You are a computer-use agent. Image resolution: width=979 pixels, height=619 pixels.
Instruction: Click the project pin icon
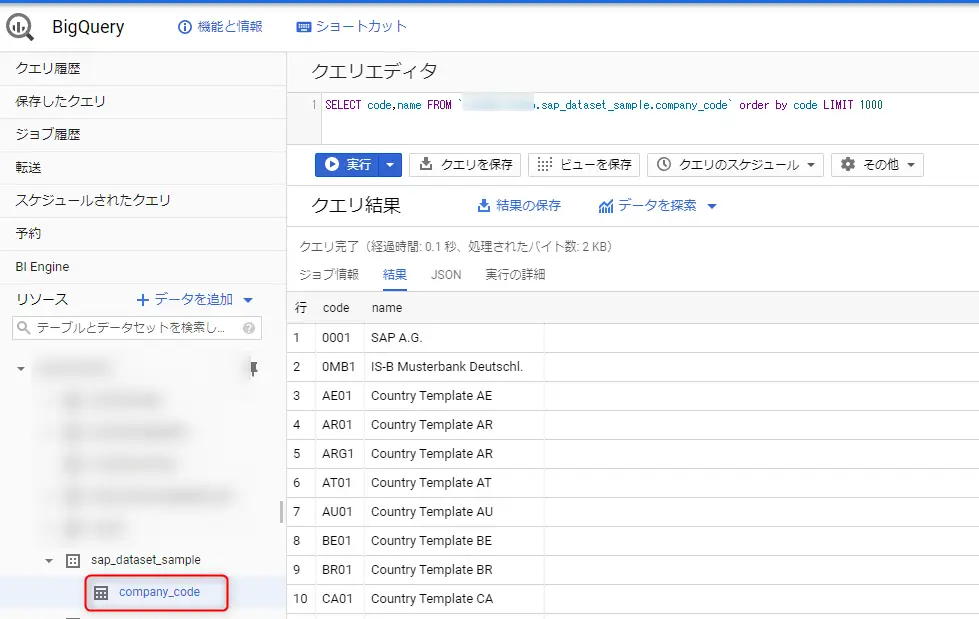tap(253, 369)
